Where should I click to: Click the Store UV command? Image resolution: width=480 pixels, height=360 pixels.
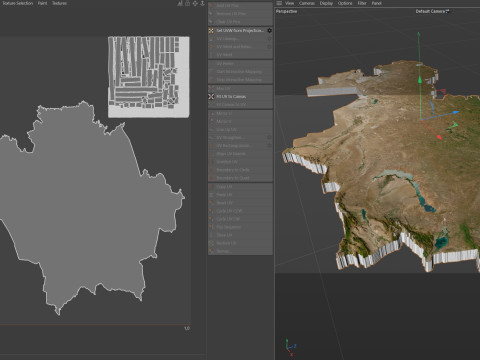coord(240,235)
